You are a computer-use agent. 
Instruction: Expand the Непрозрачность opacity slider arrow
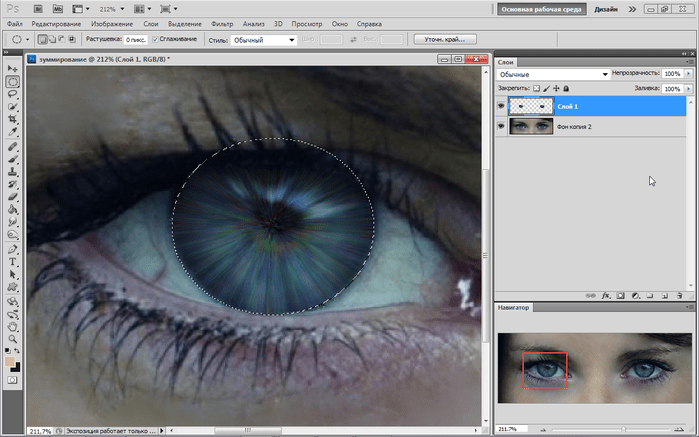point(686,74)
